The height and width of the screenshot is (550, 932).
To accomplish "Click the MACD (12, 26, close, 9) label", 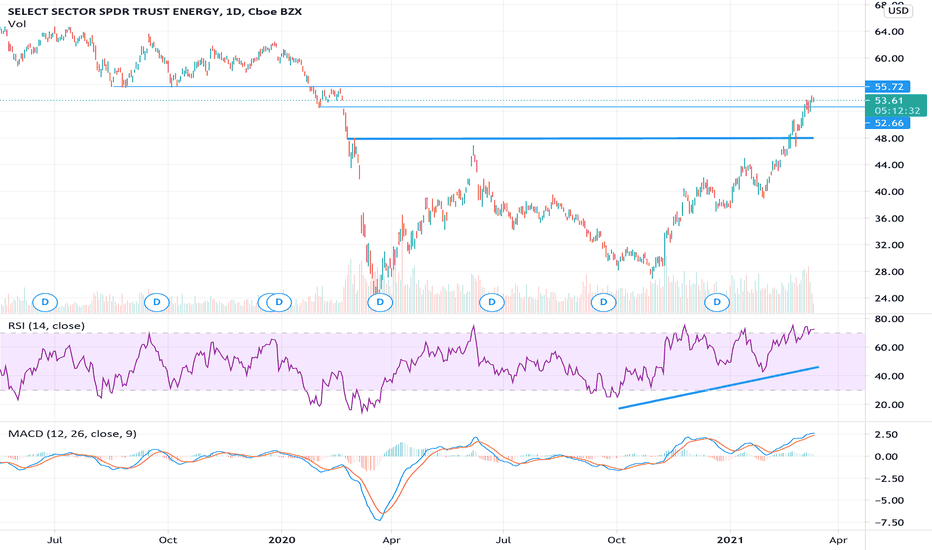I will click(x=72, y=433).
